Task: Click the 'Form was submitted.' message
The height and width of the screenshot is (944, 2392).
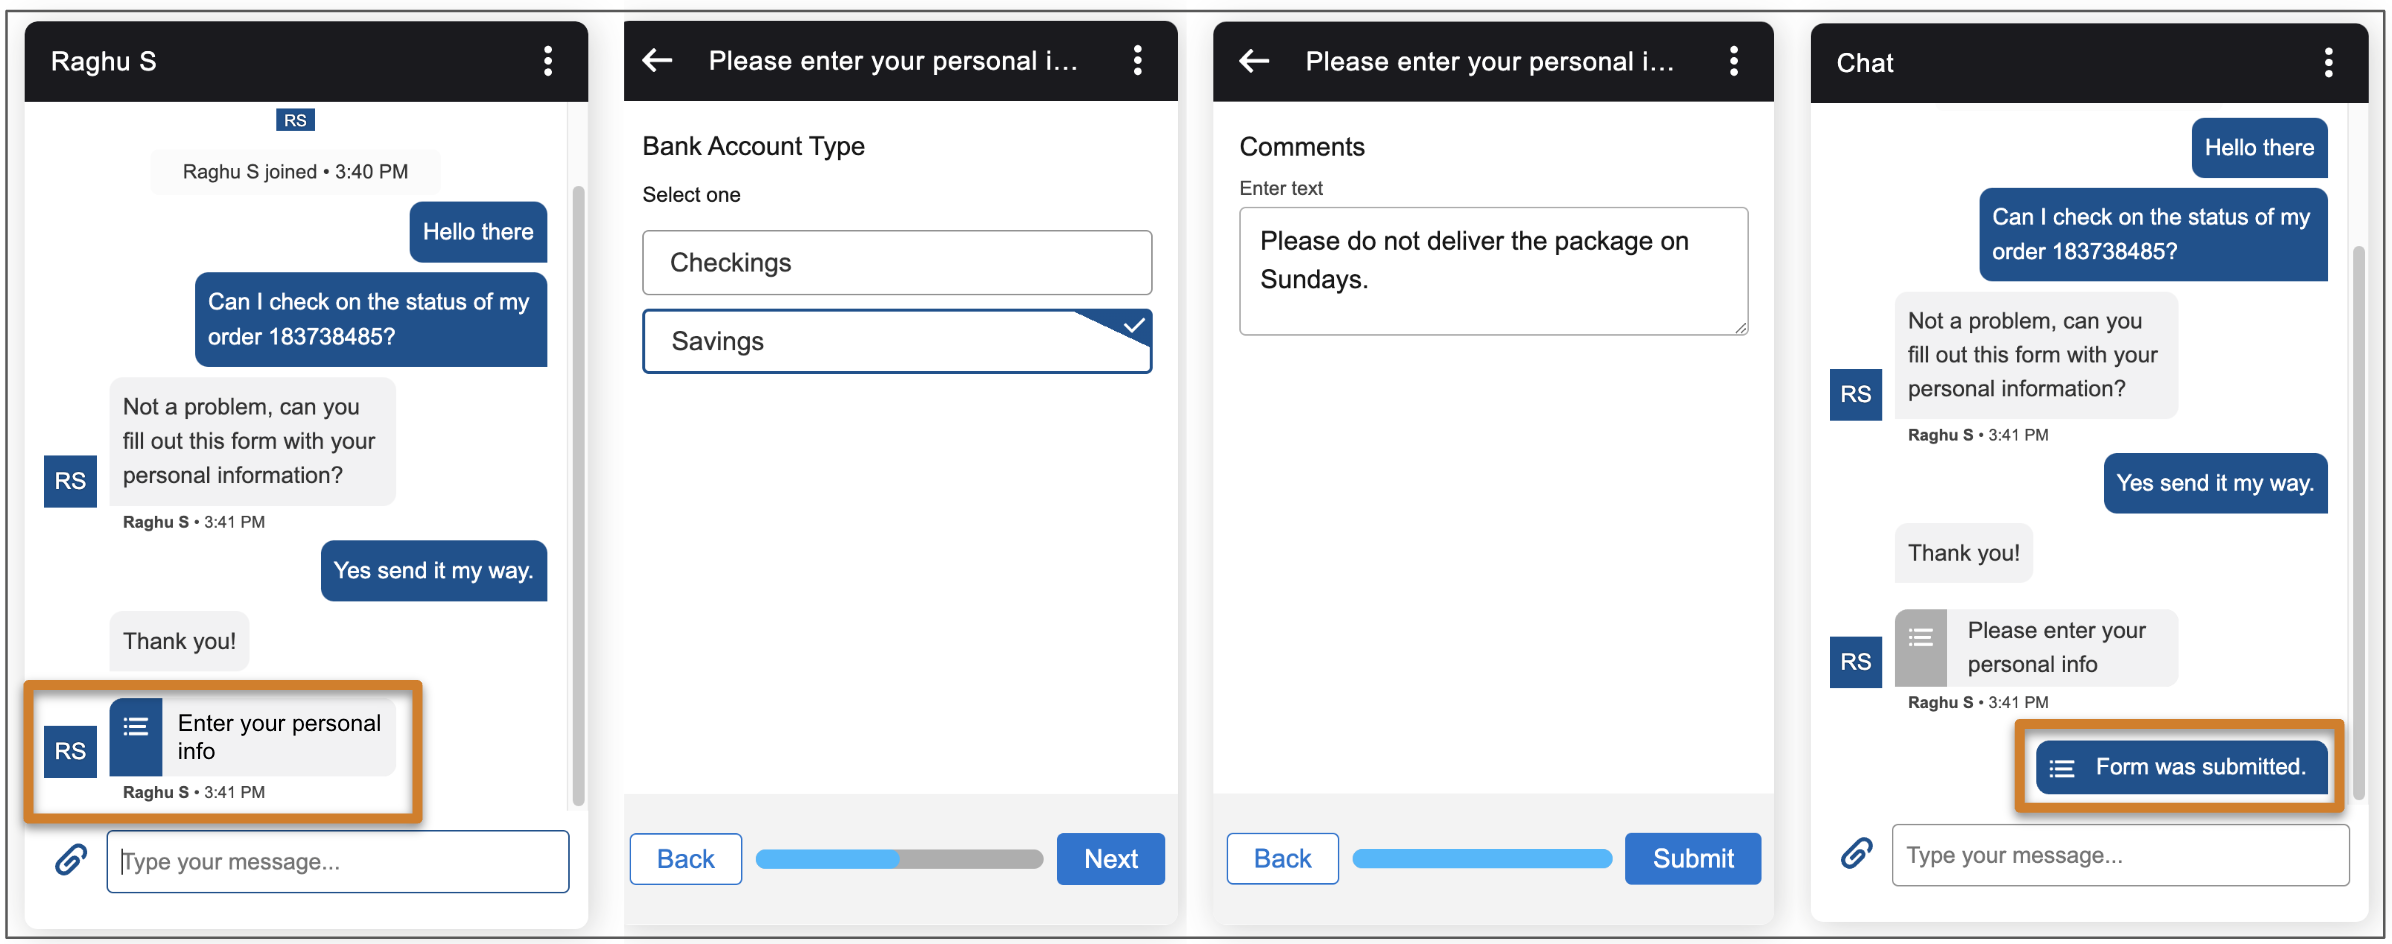Action: (x=2181, y=767)
